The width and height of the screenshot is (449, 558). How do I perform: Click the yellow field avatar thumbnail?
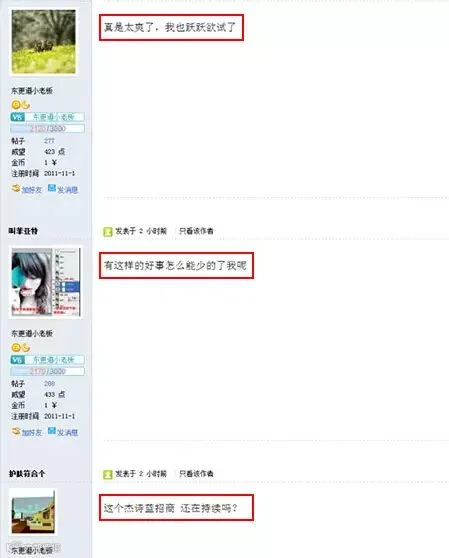(44, 42)
